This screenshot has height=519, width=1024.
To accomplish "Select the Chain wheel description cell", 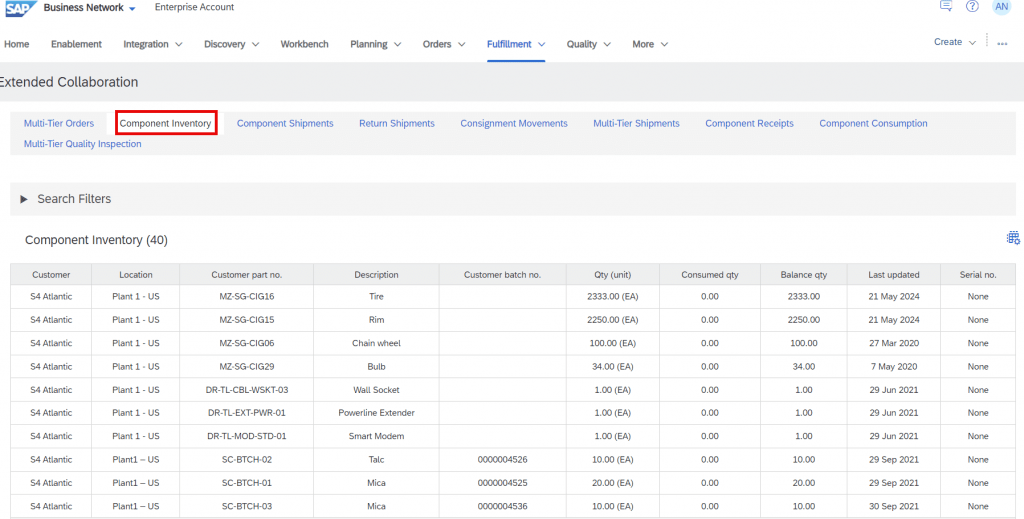I will tap(376, 343).
